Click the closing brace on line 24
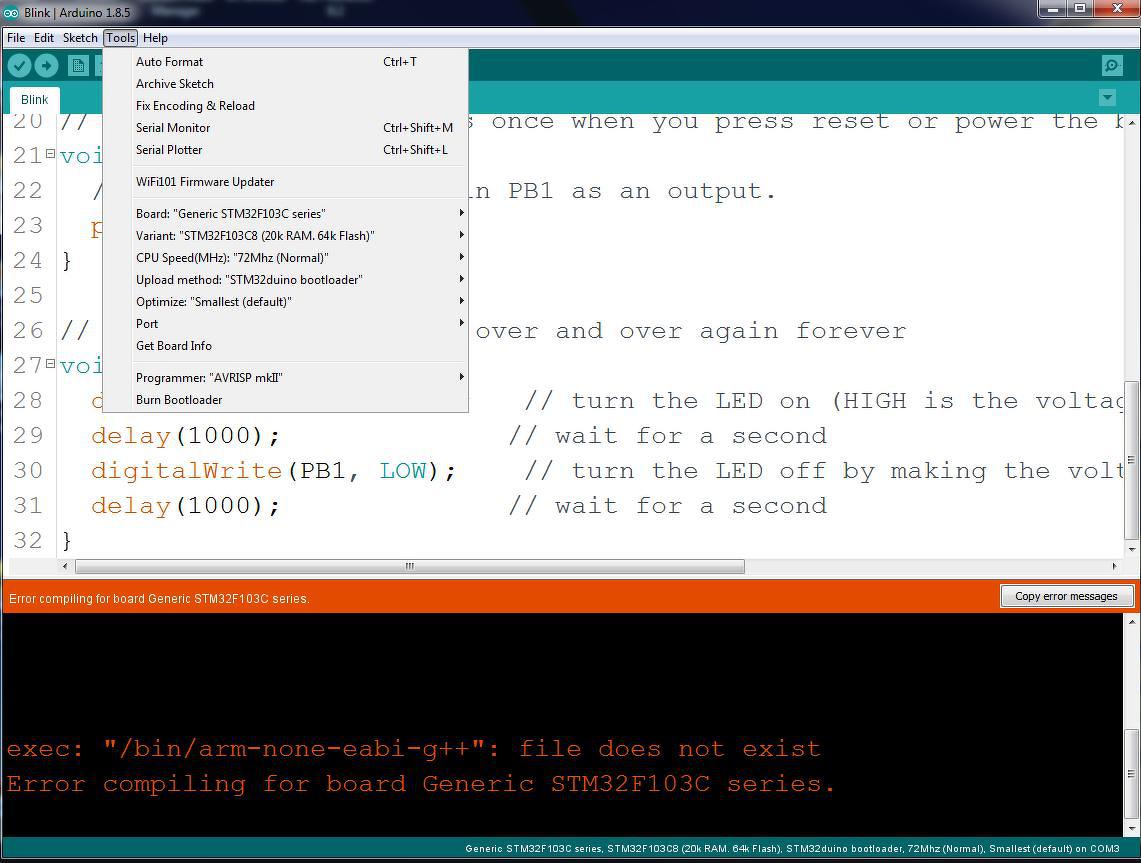This screenshot has height=863, width=1141. 67,261
